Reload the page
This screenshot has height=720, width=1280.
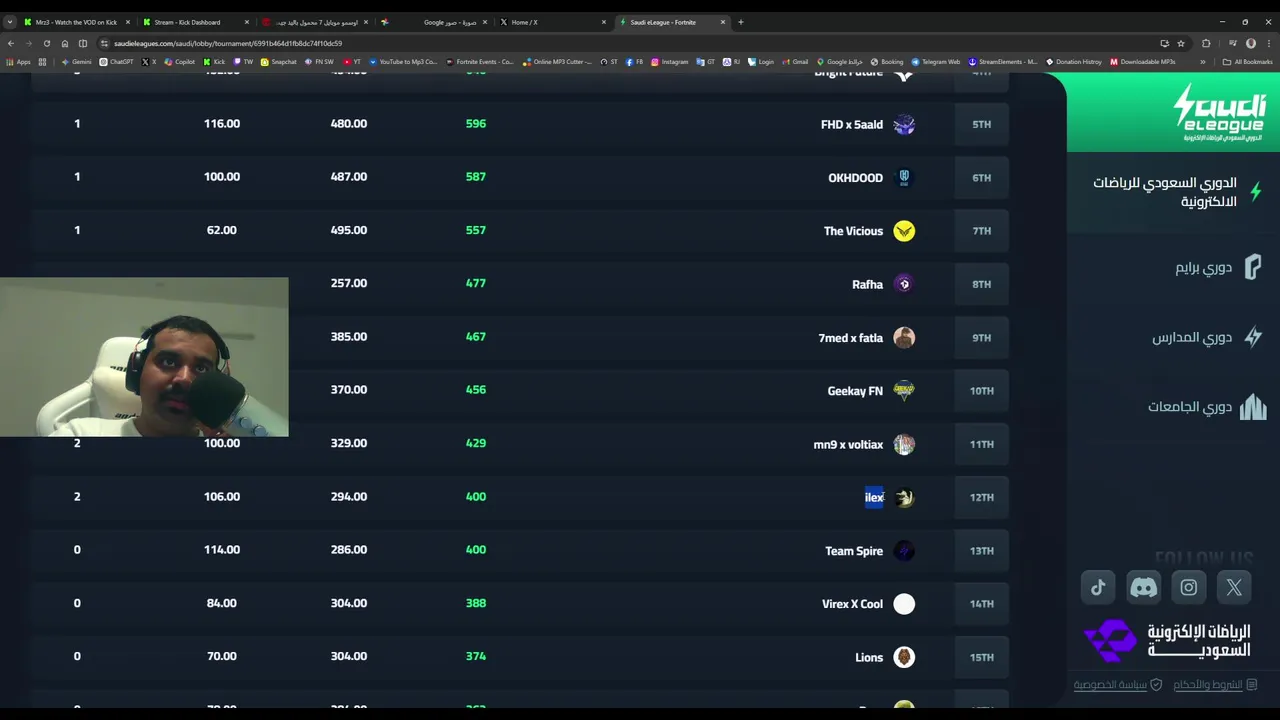pos(46,43)
